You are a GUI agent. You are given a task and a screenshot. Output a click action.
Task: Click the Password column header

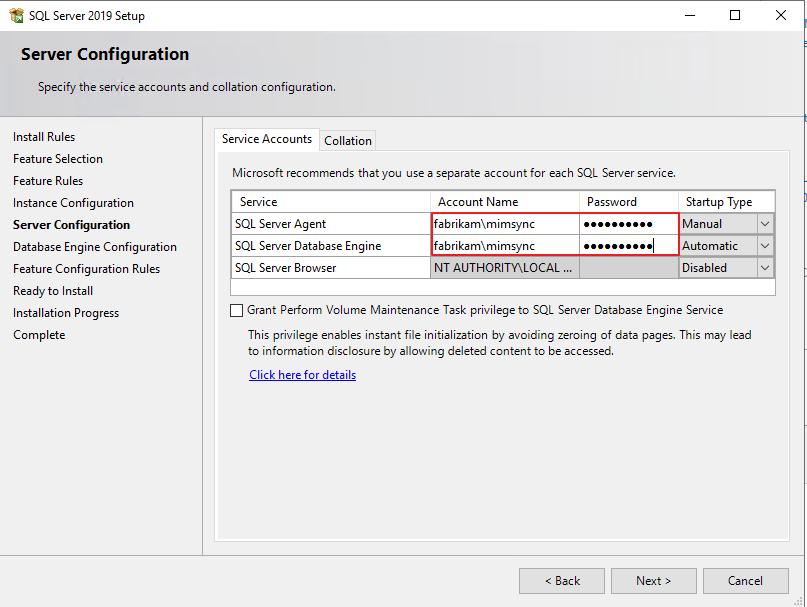629,202
